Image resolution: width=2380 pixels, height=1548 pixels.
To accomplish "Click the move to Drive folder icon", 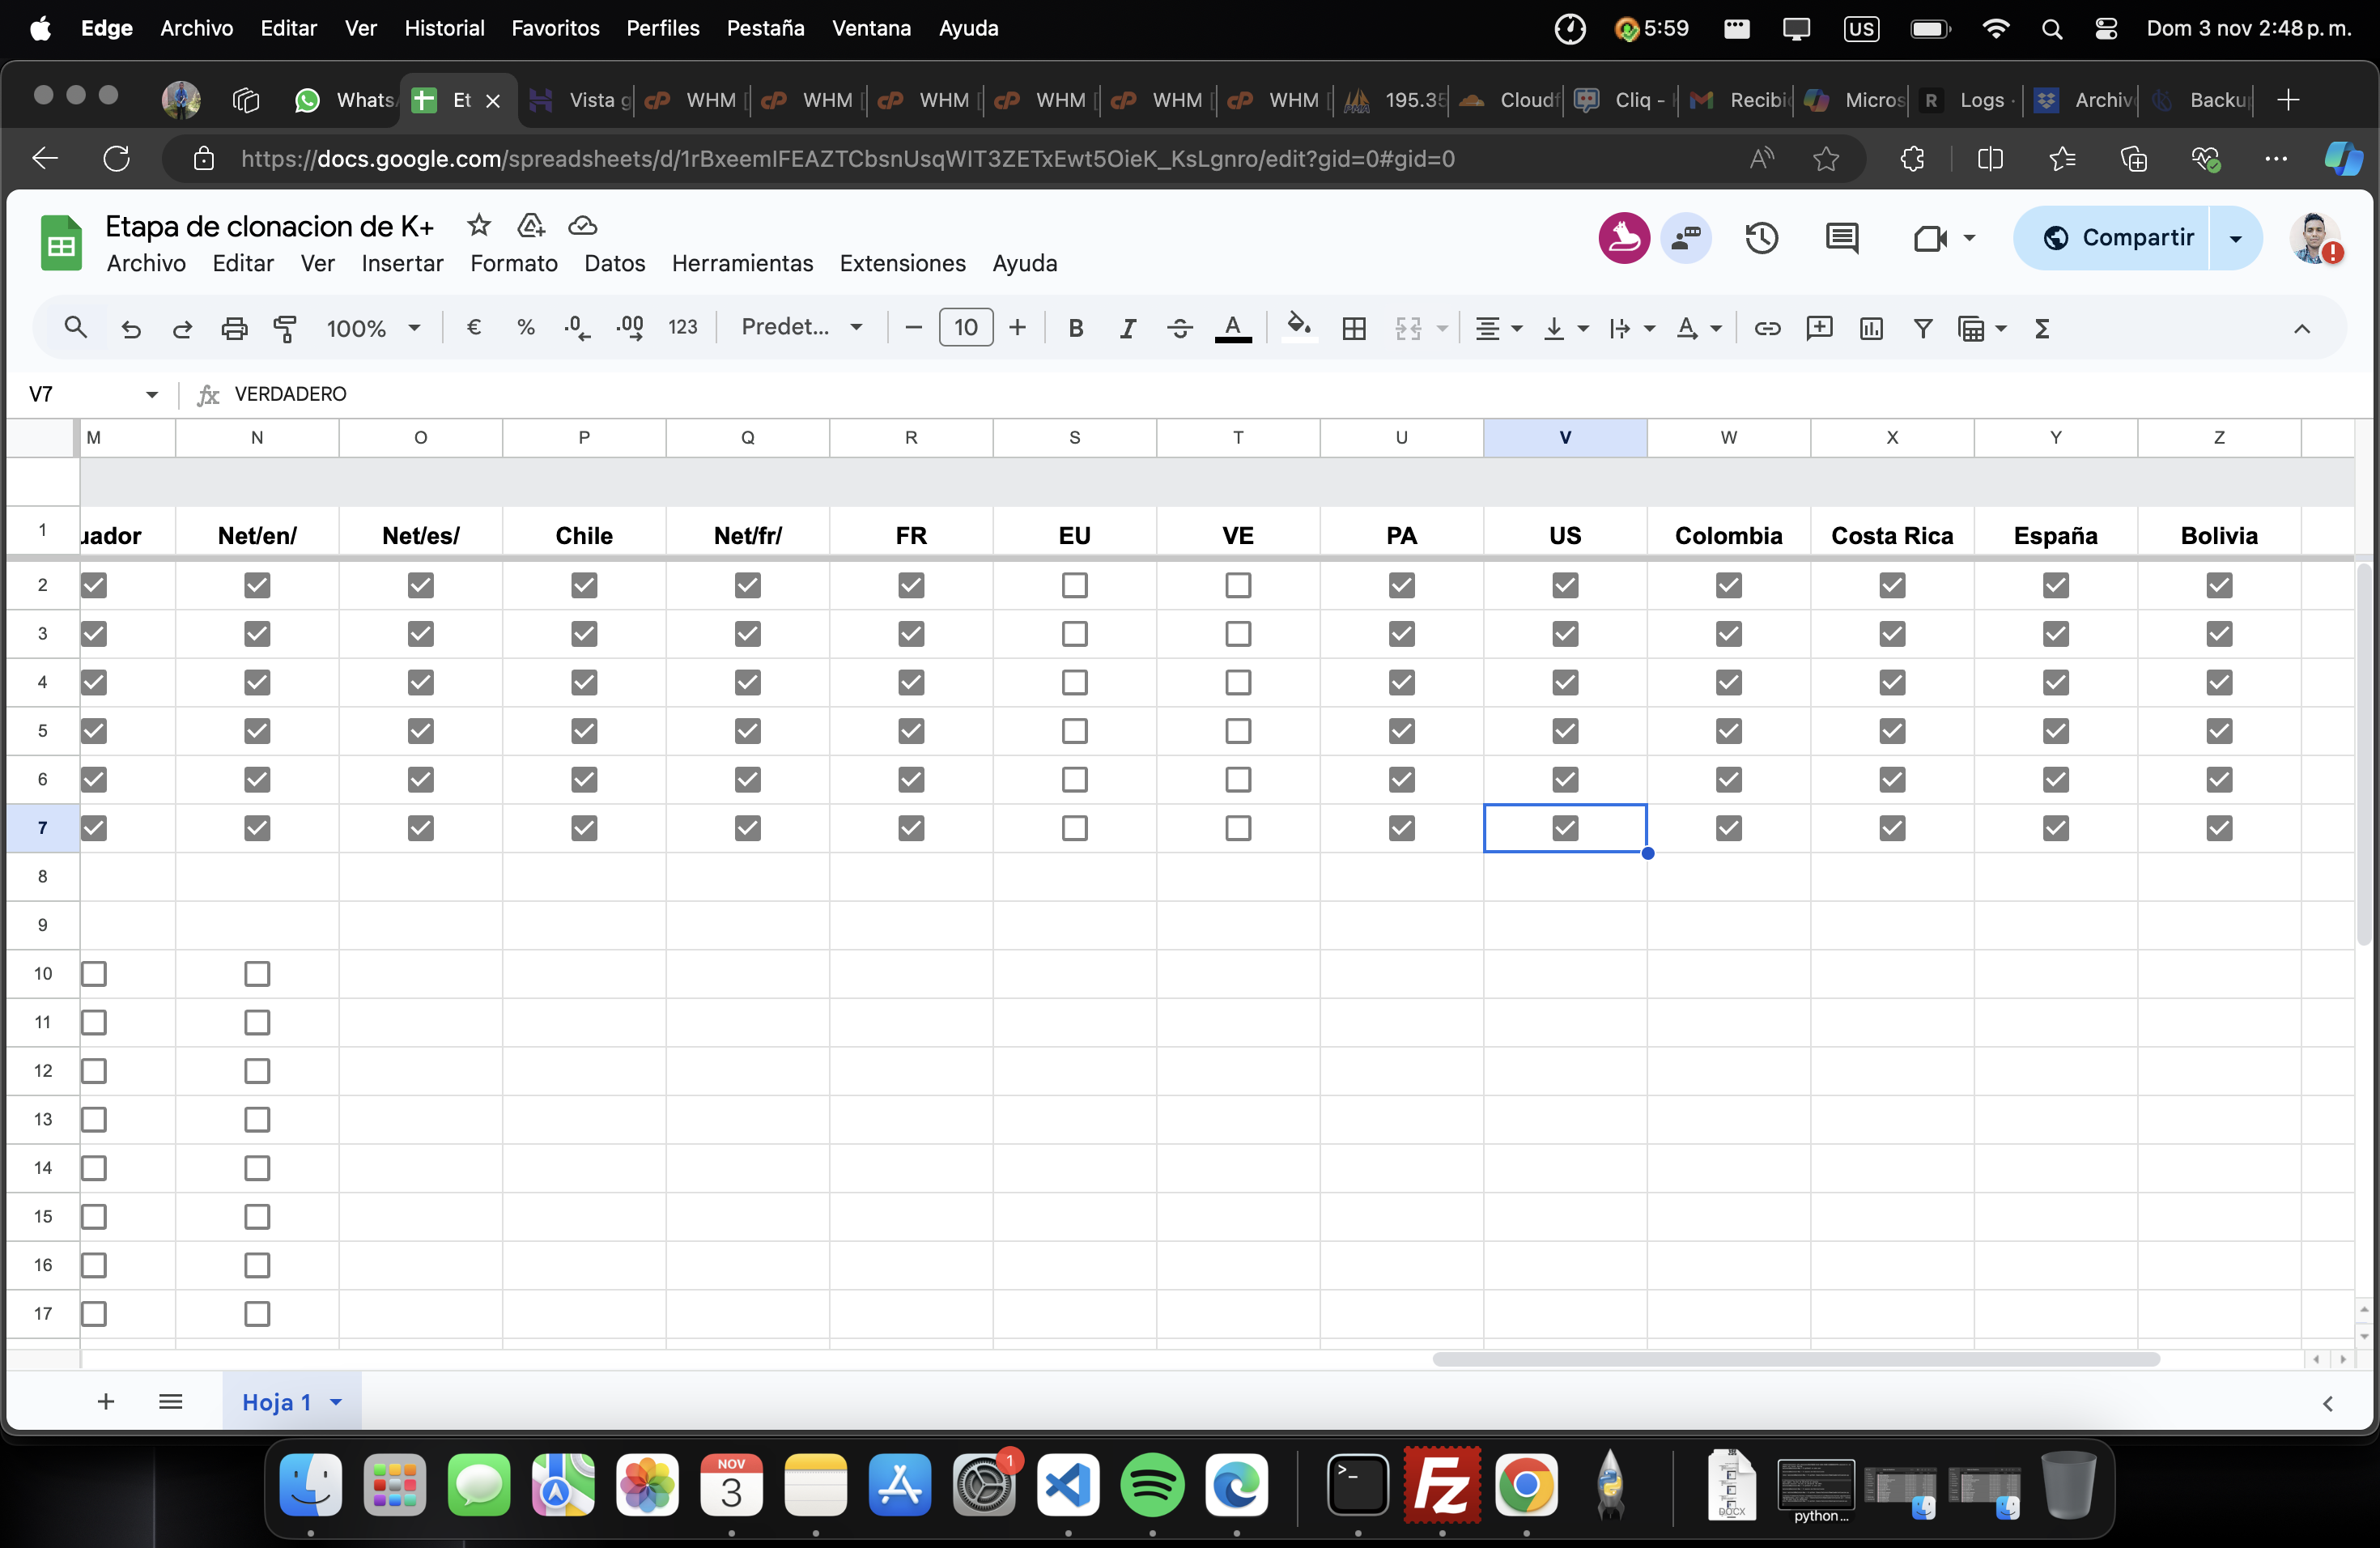I will (x=531, y=226).
